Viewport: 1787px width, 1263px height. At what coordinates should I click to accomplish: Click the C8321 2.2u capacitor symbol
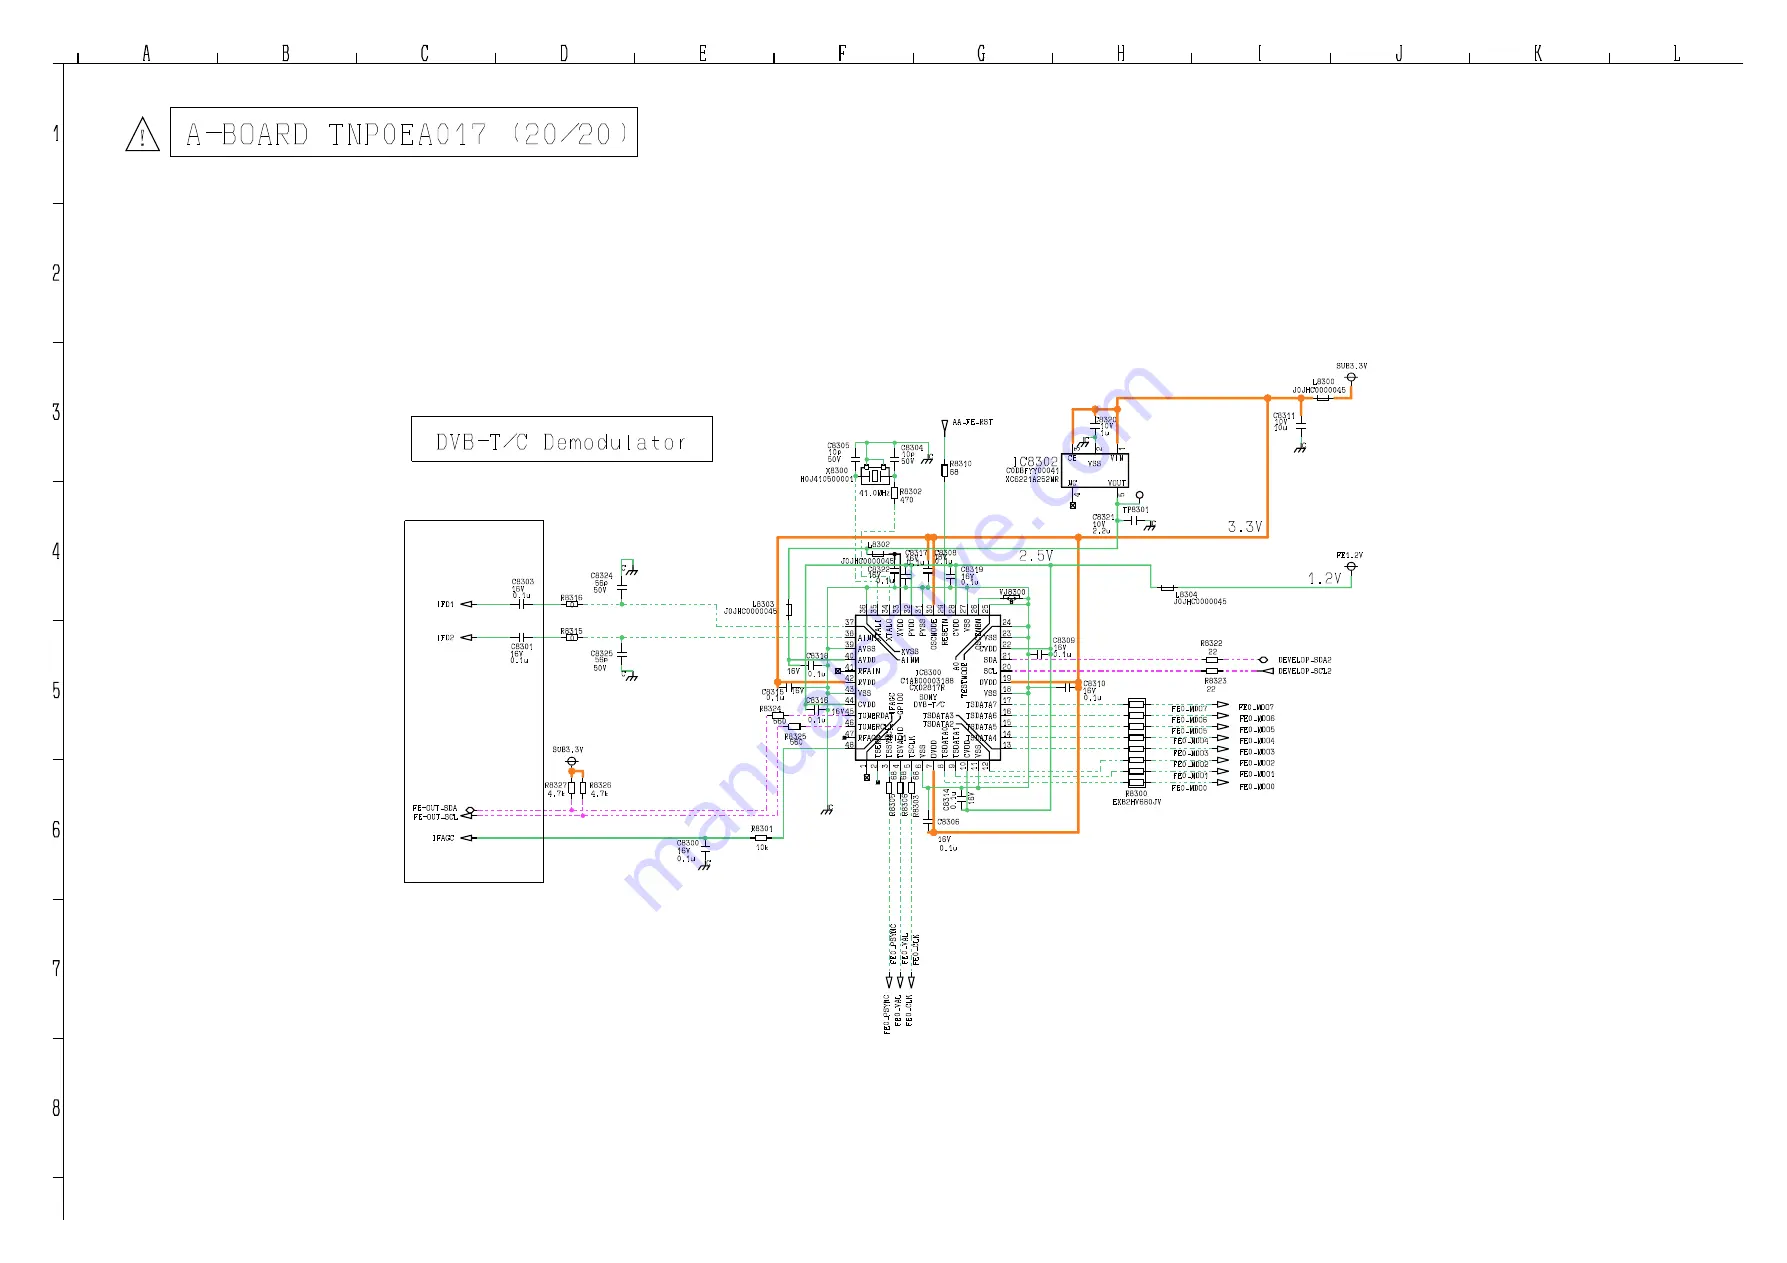point(1136,521)
